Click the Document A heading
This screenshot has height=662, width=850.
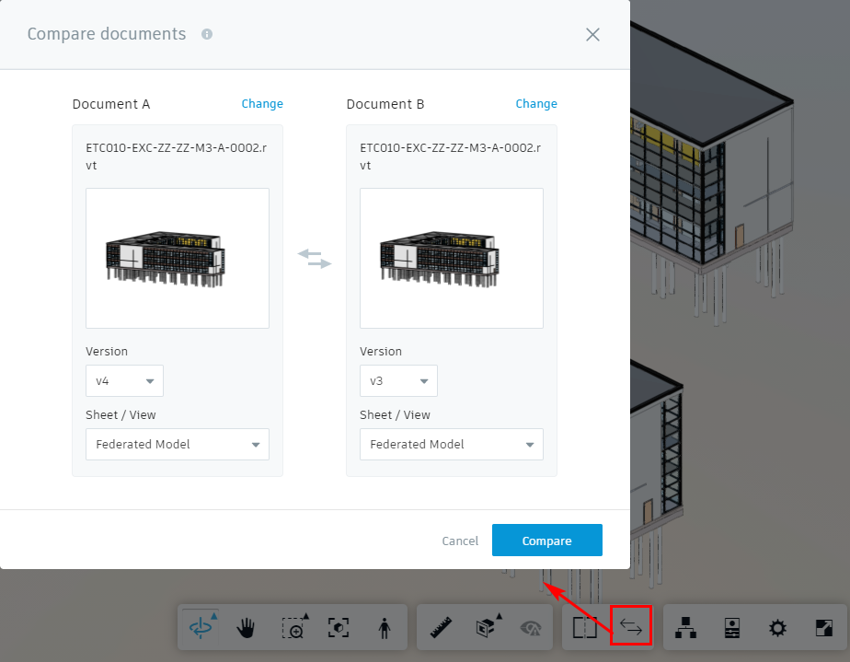[x=111, y=104]
